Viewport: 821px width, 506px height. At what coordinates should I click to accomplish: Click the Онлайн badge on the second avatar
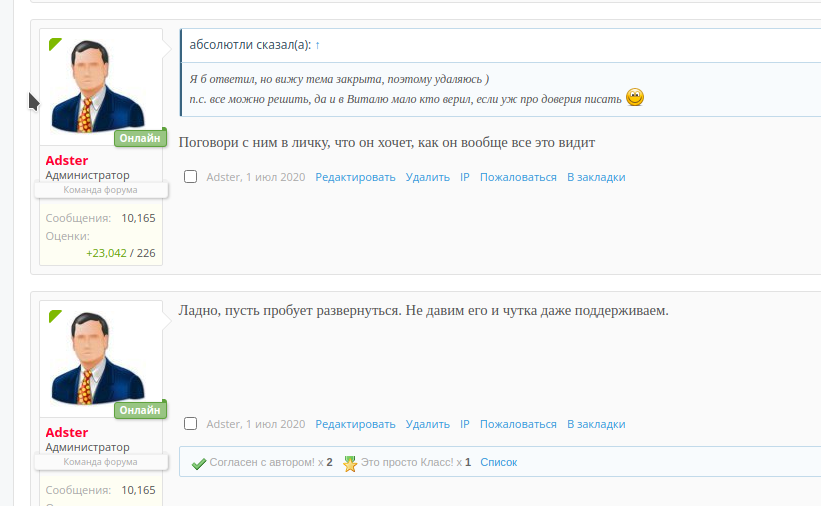(140, 410)
